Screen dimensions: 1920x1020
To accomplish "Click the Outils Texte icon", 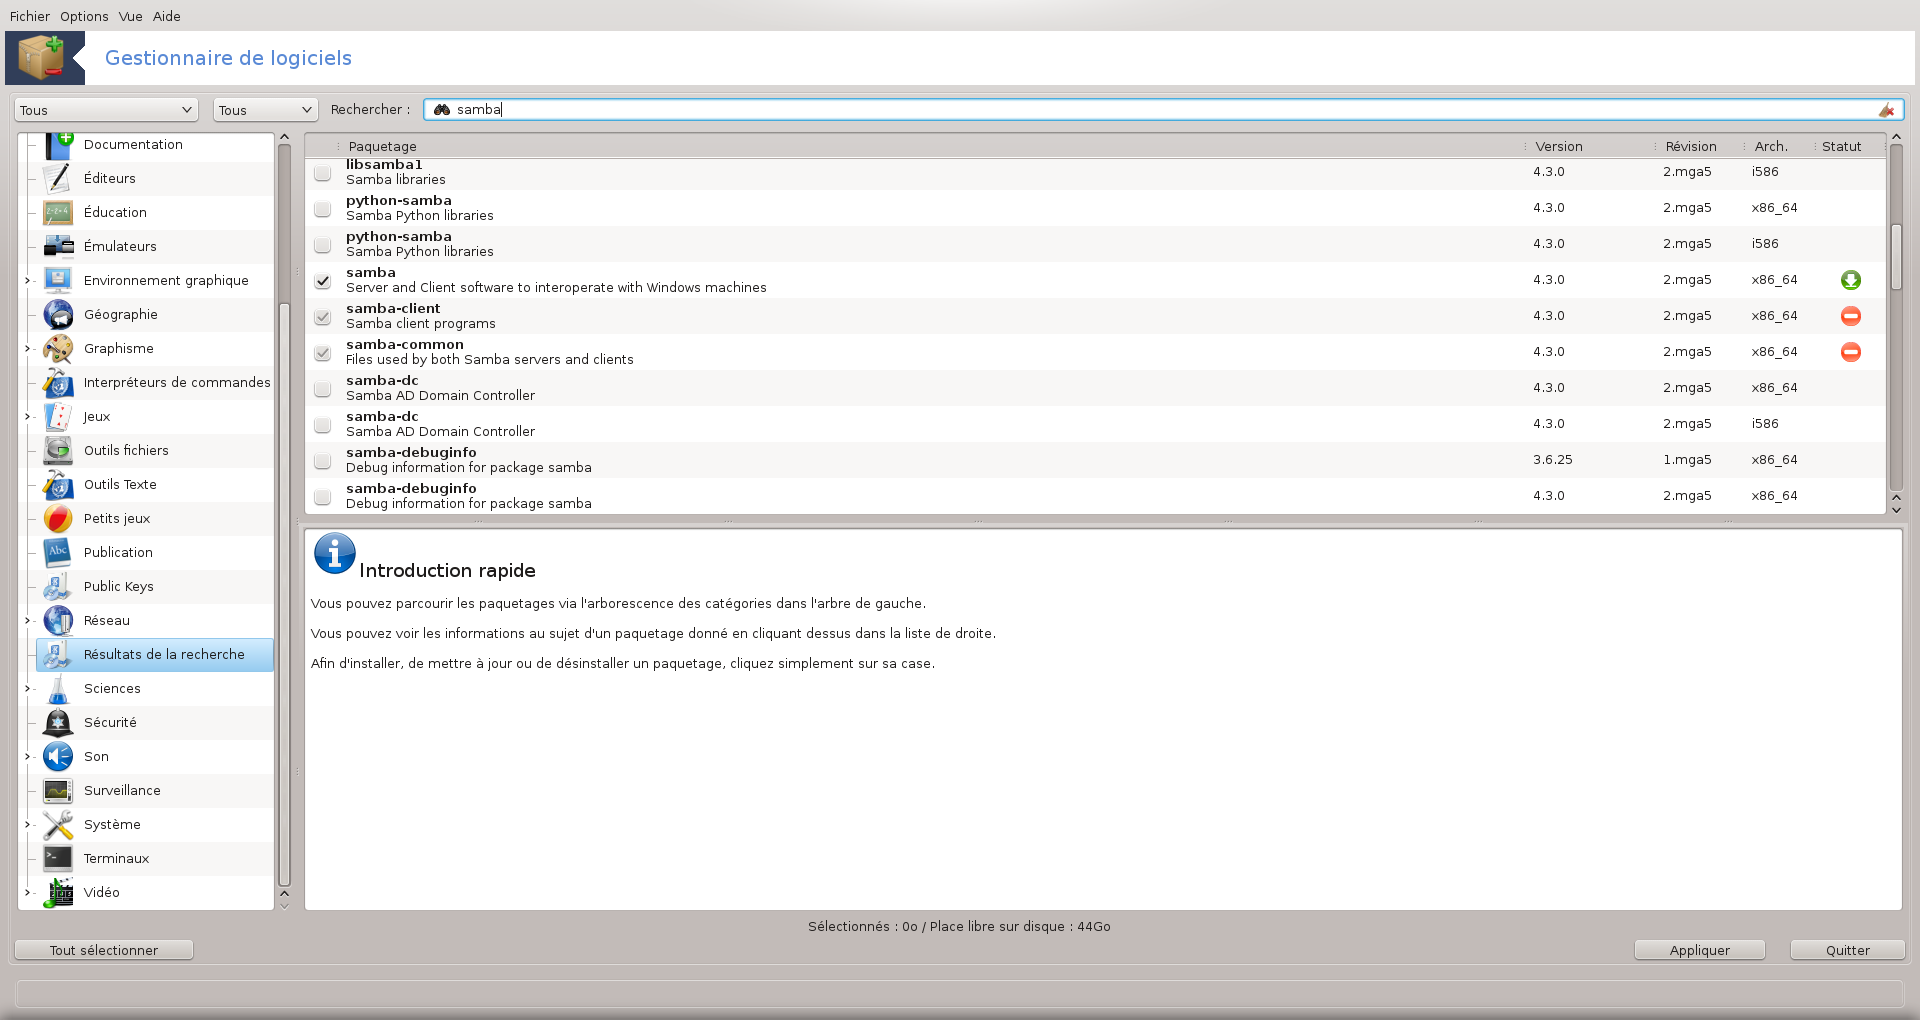I will point(59,485).
